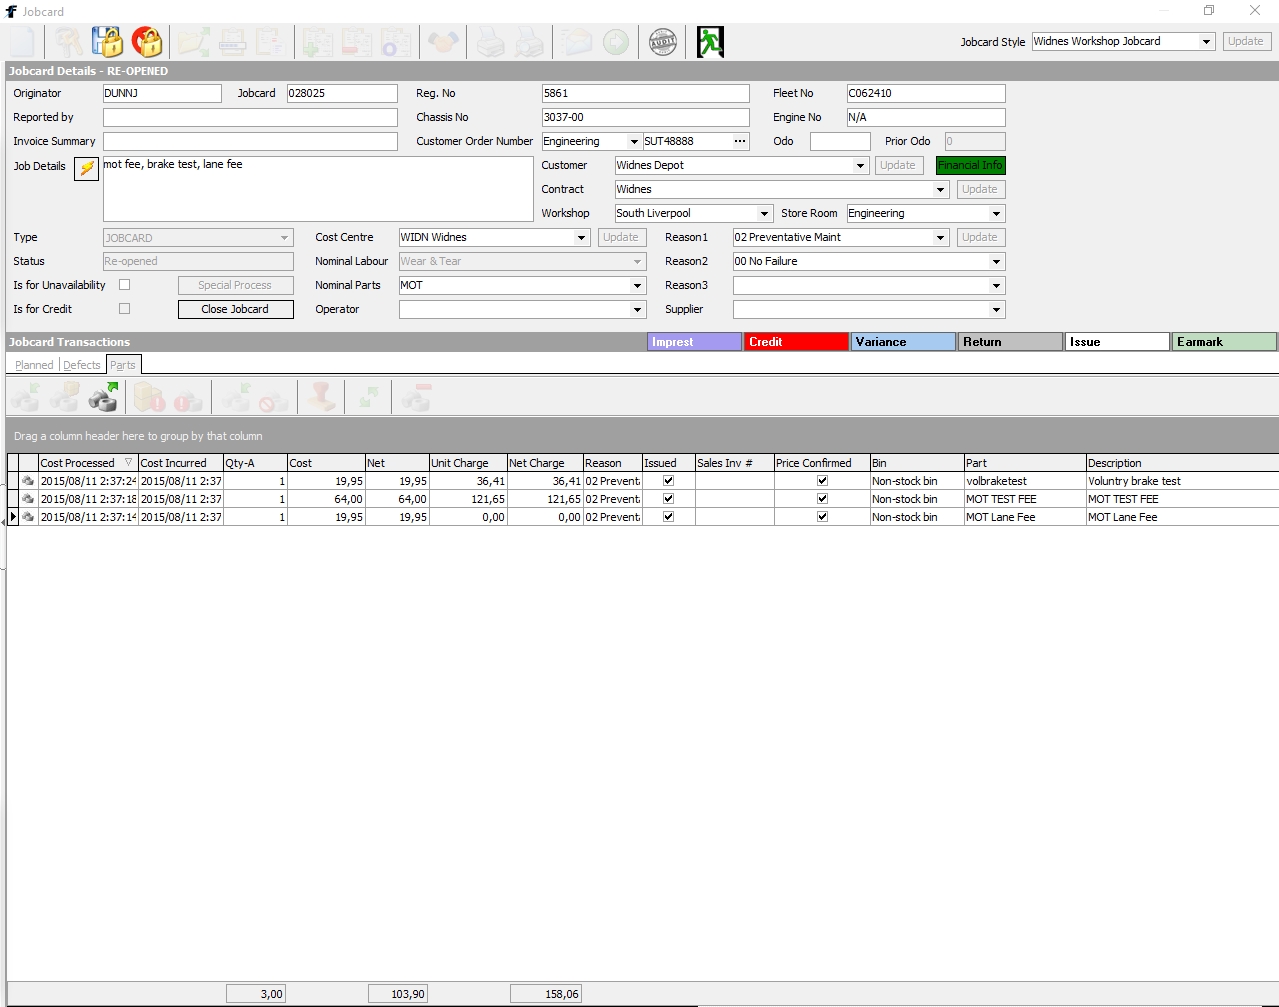Click the print preview magnifier icon

(529, 42)
